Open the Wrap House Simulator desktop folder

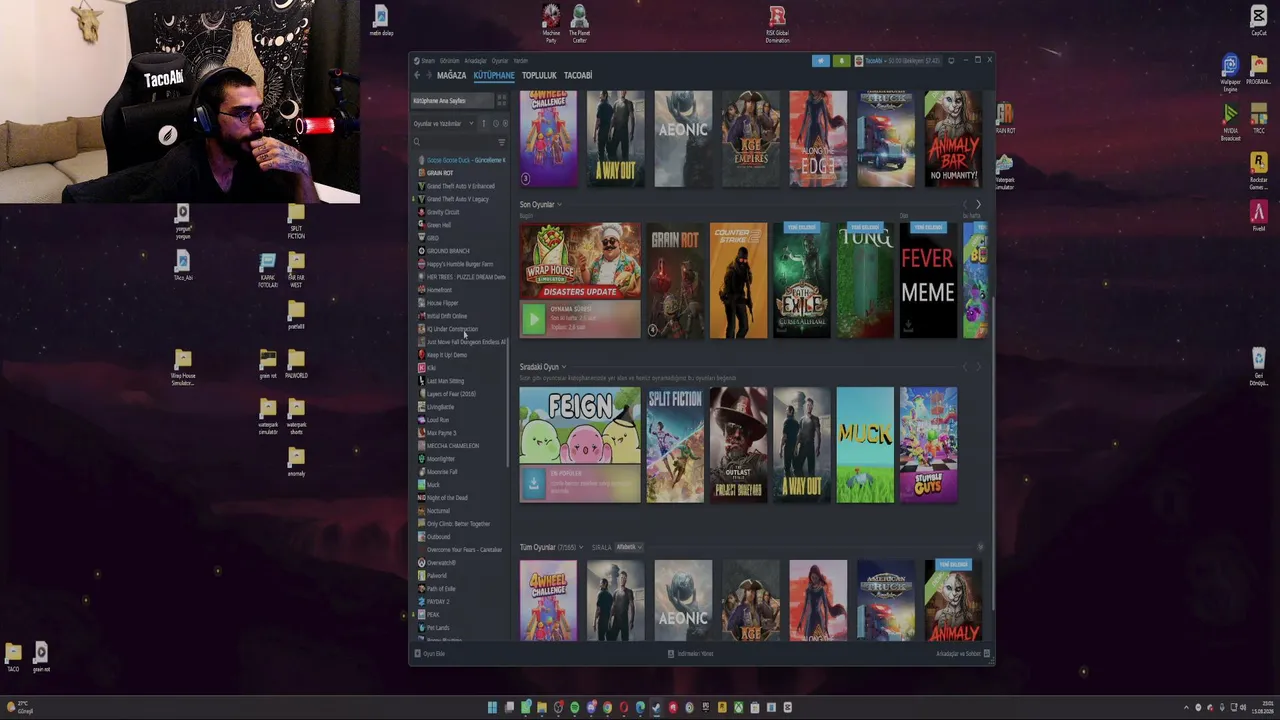click(183, 367)
